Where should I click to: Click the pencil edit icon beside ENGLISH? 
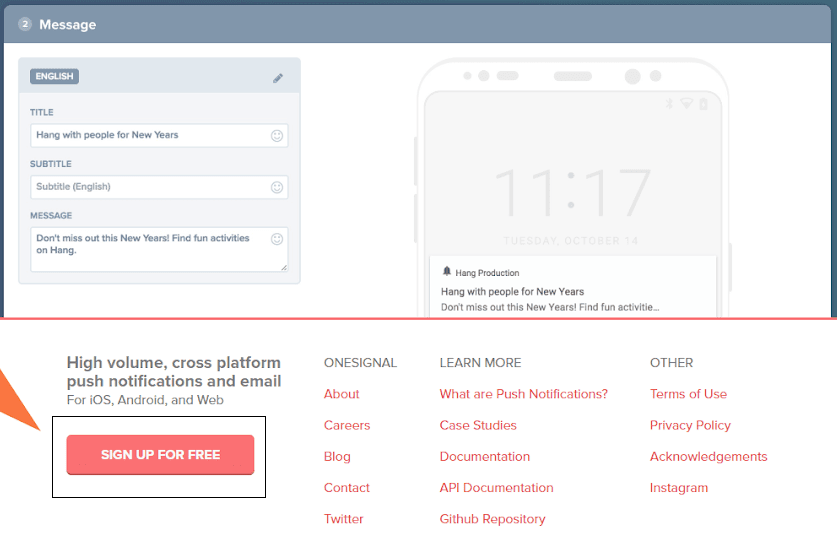pyautogui.click(x=278, y=78)
